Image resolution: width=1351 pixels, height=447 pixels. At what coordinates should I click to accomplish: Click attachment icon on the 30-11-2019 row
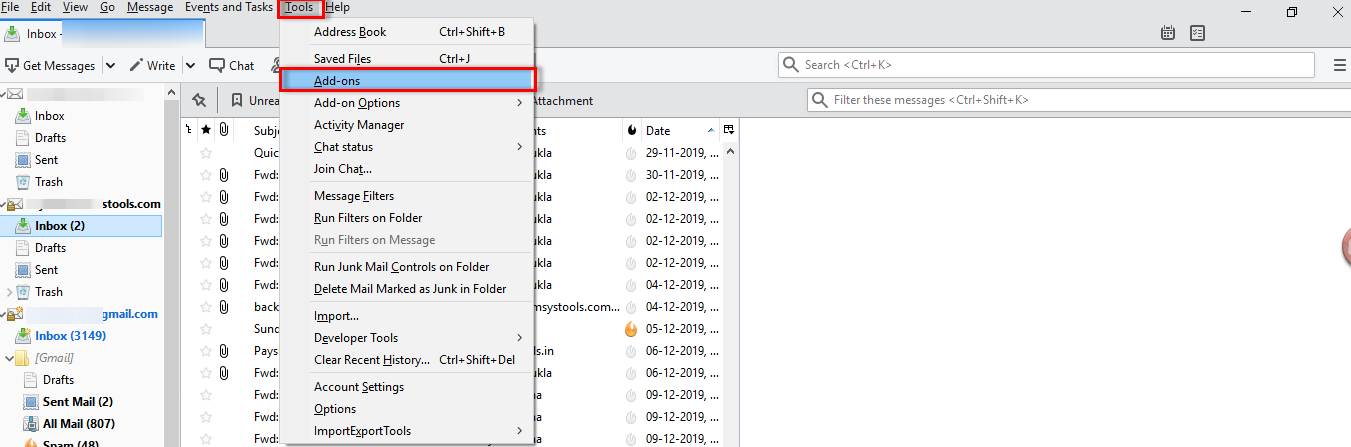[224, 175]
